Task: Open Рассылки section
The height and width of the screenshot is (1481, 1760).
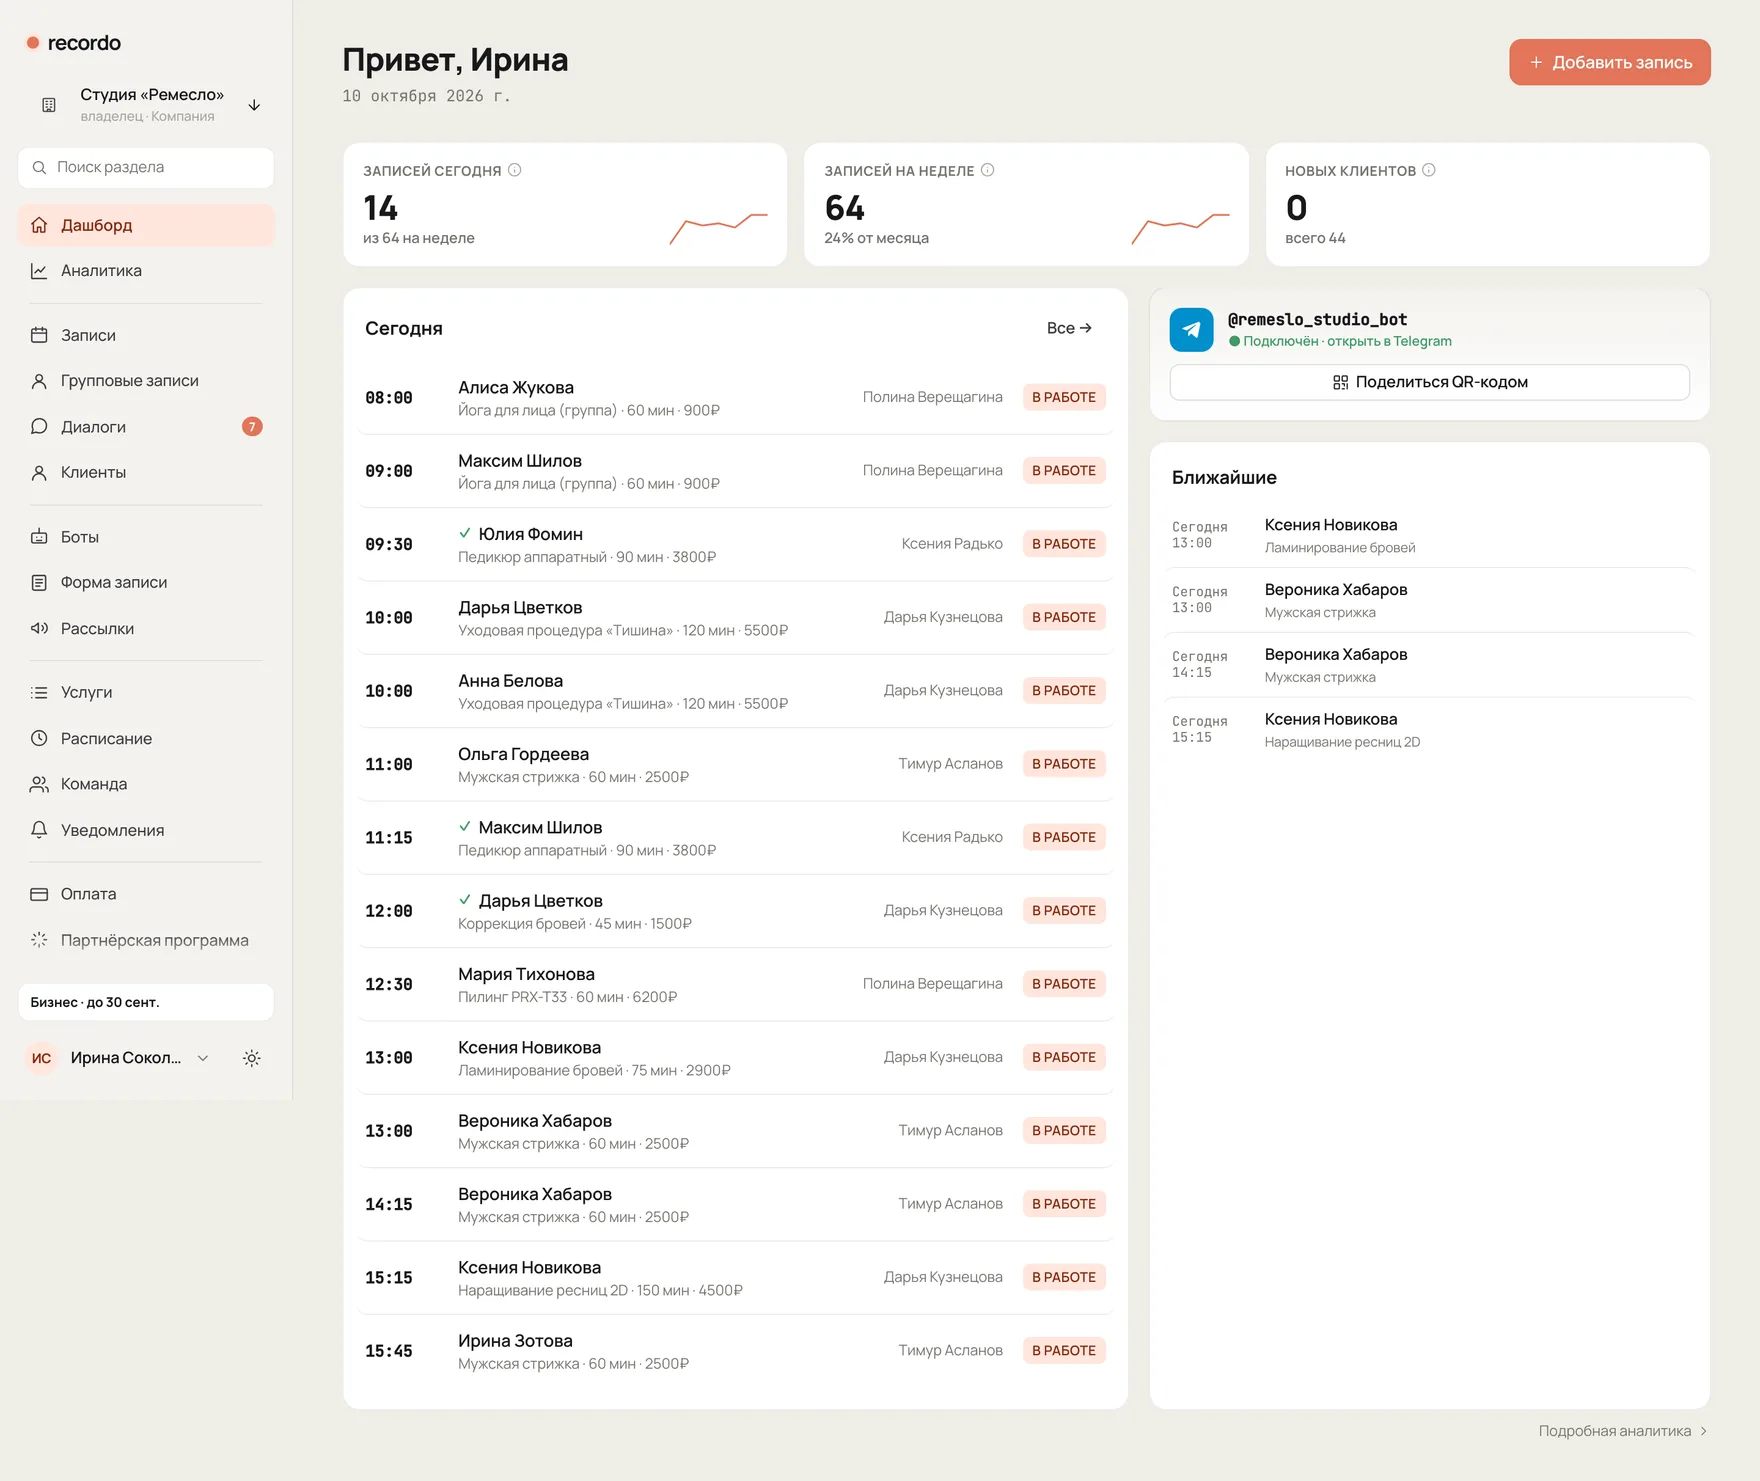Action: [146, 629]
